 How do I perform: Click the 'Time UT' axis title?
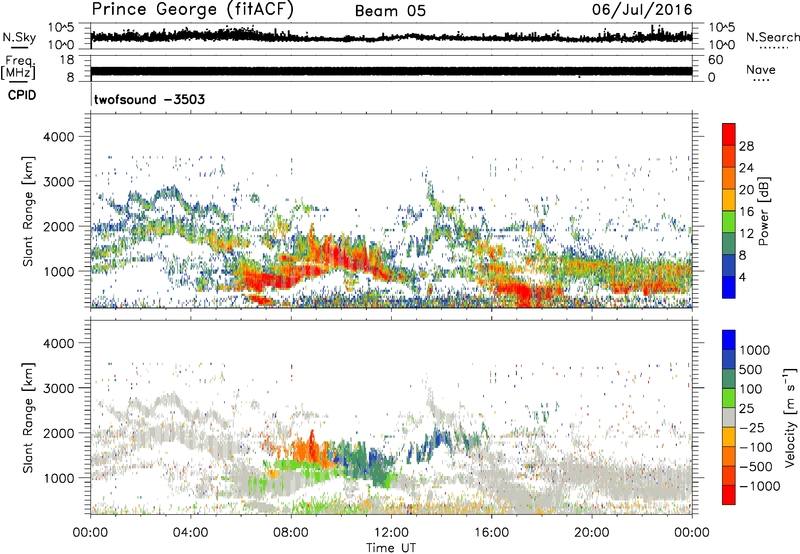point(391,548)
